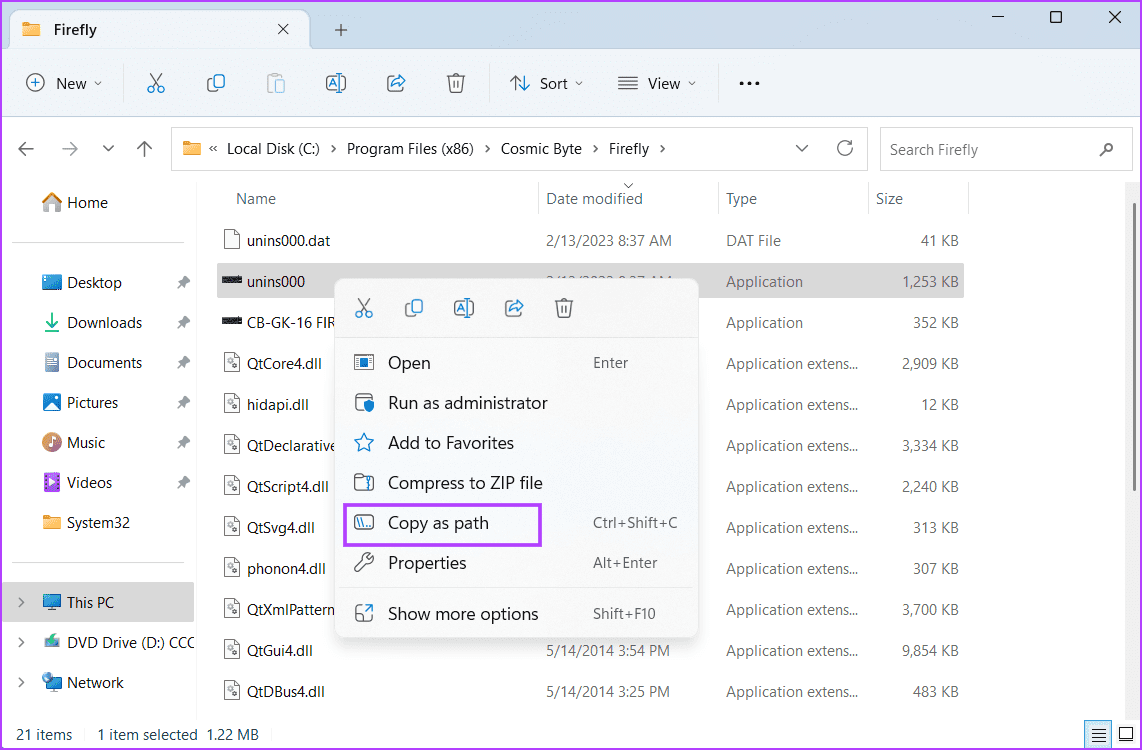Viewport: 1142px width, 750px height.
Task: Expand the address bar history dropdown
Action: (x=802, y=149)
